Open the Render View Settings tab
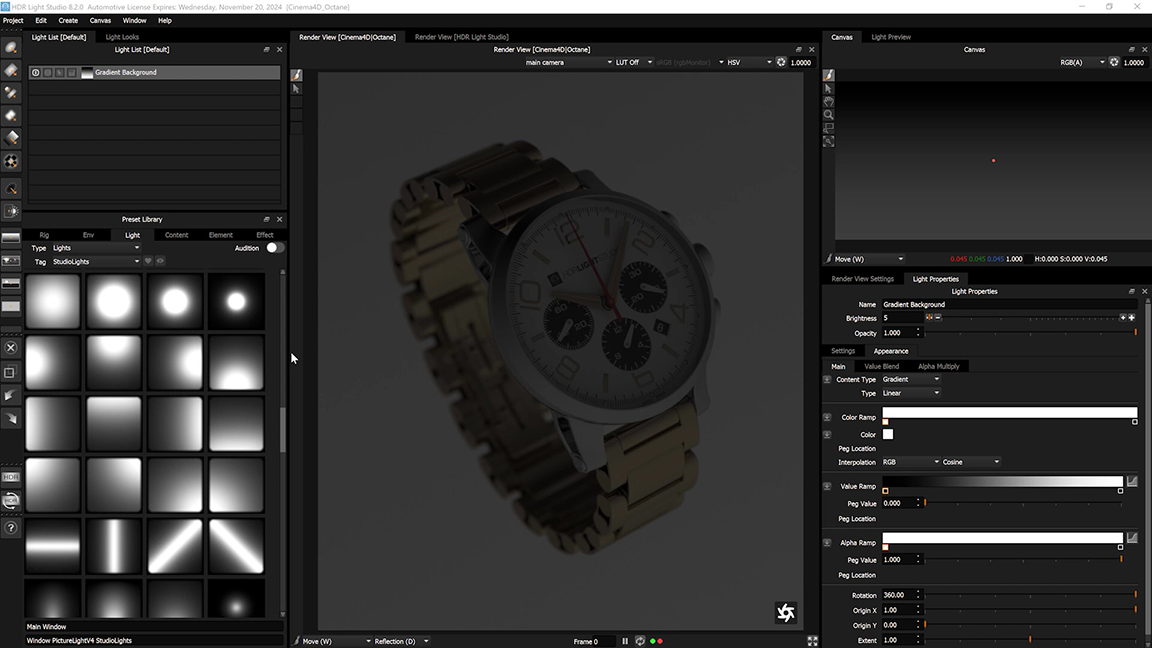Image resolution: width=1152 pixels, height=648 pixels. (x=862, y=279)
